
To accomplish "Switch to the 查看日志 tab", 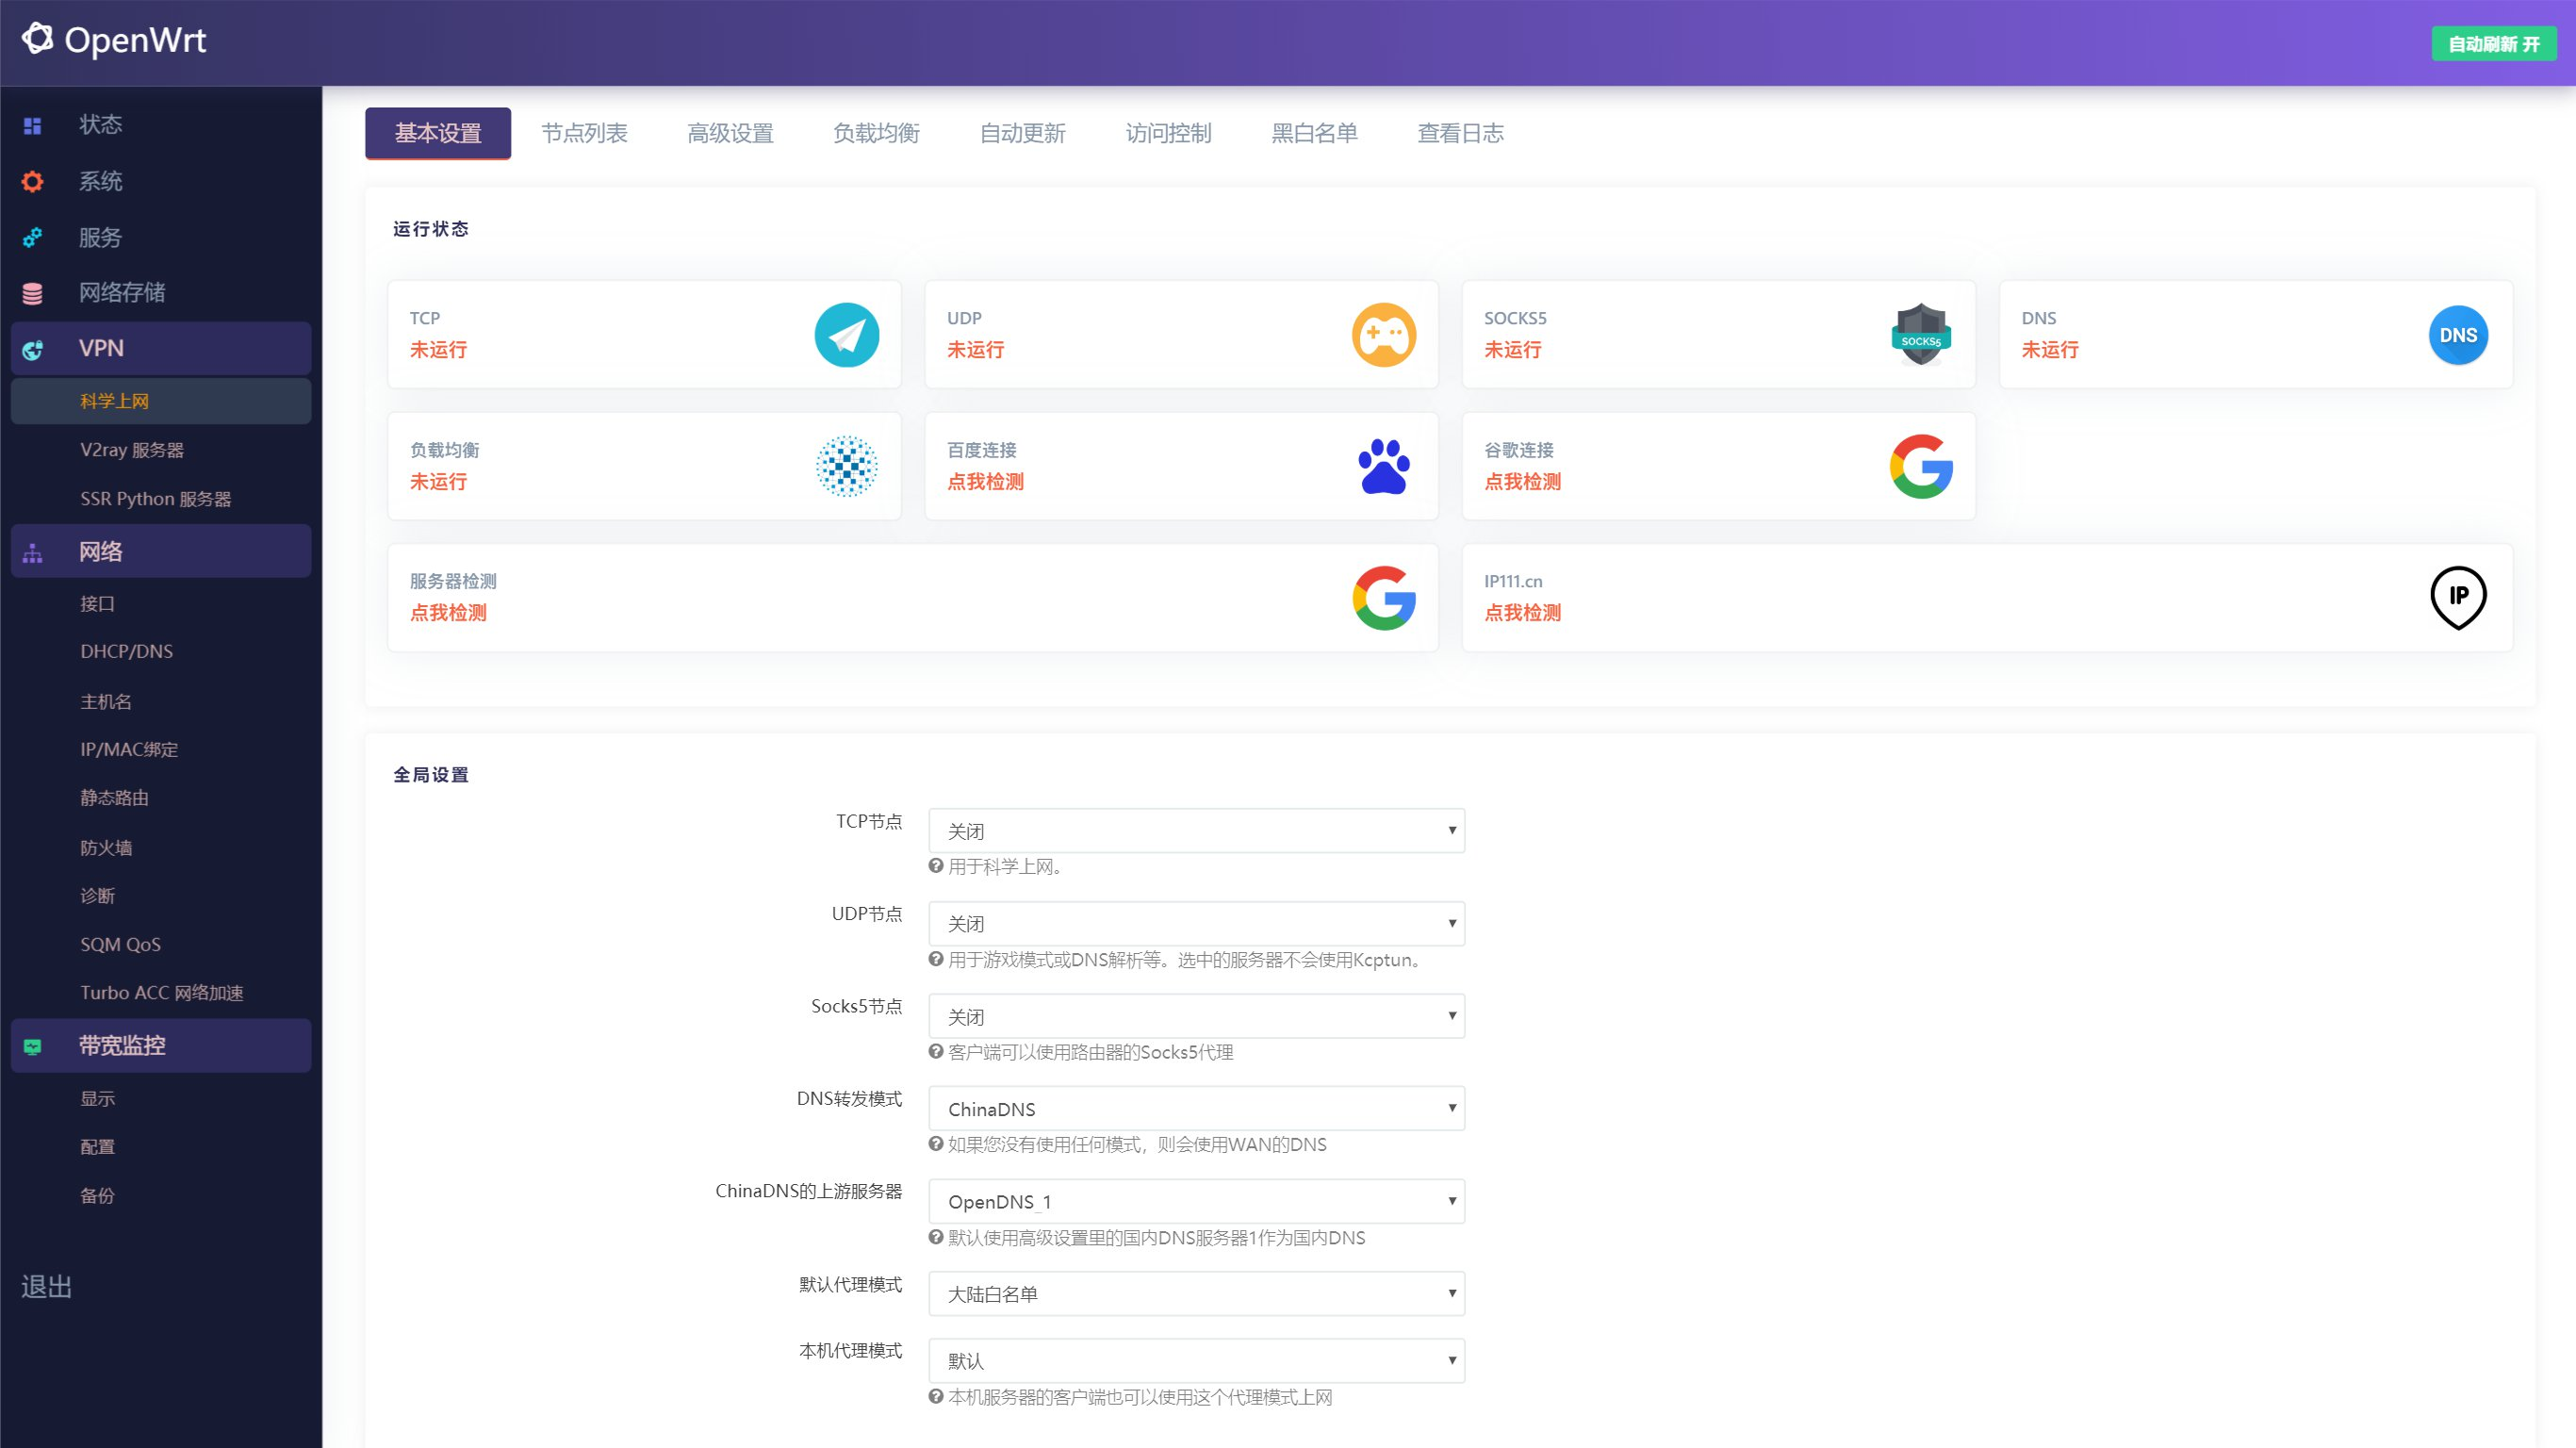I will (x=1460, y=133).
